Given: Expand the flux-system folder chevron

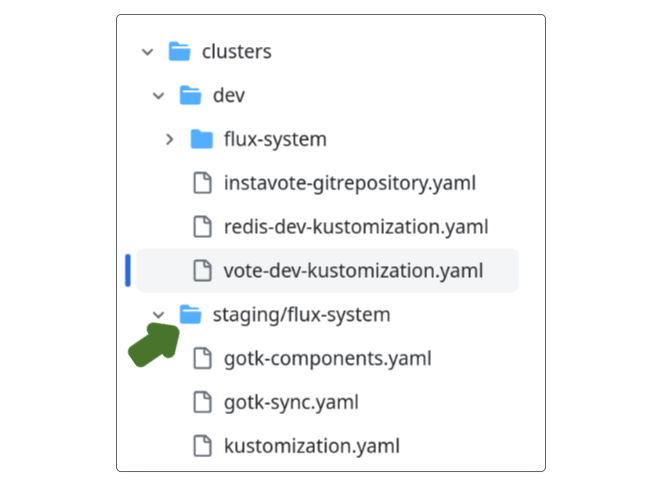Looking at the screenshot, I should (x=170, y=139).
